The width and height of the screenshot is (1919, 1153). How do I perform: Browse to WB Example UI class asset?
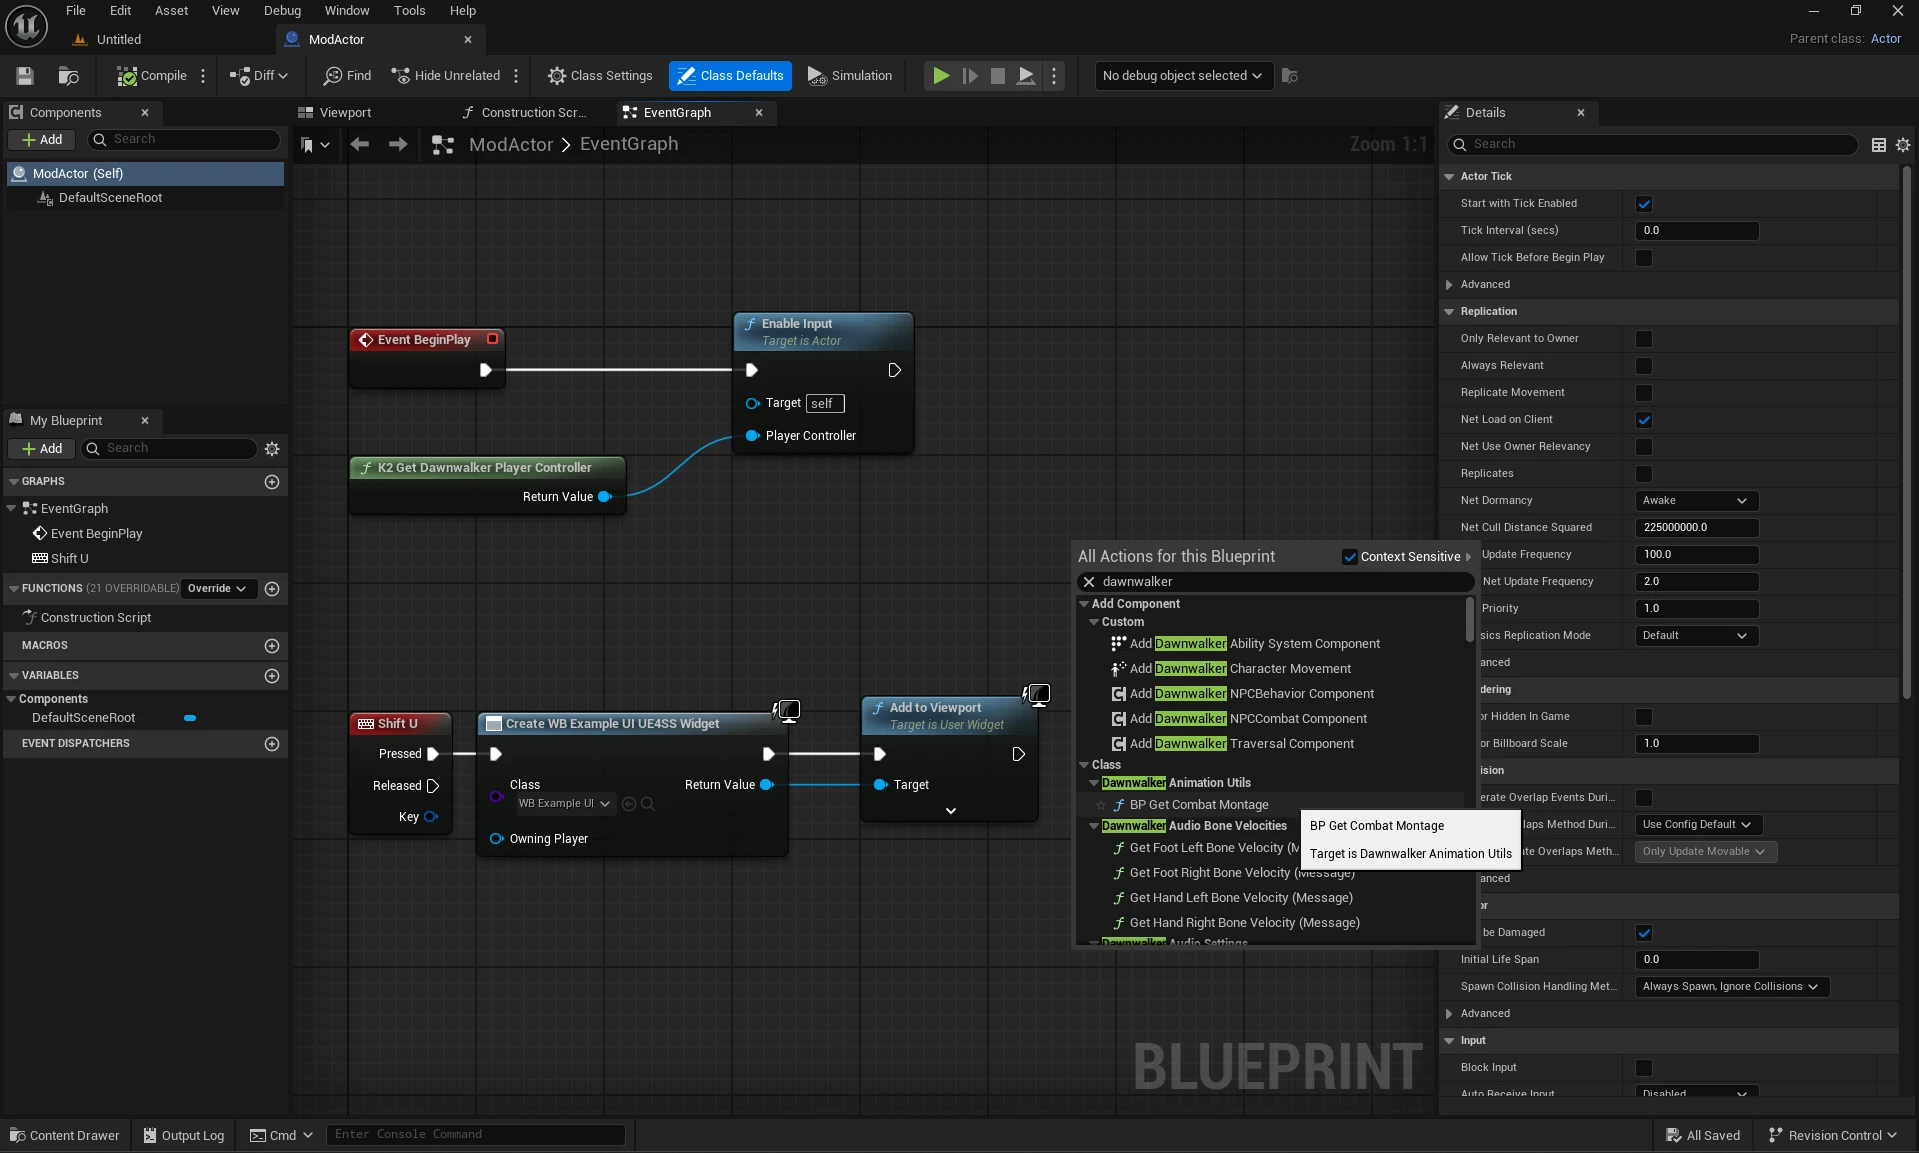click(x=648, y=804)
